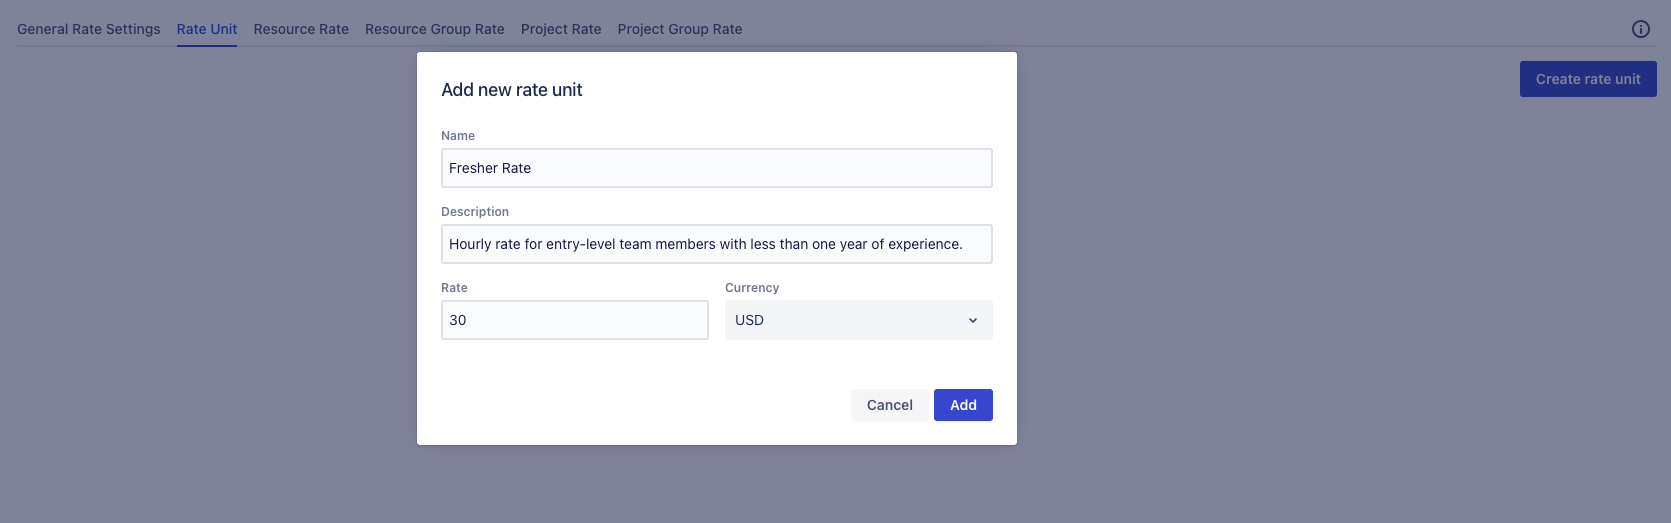Click the Currency field label
The height and width of the screenshot is (523, 1671).
pyautogui.click(x=752, y=288)
